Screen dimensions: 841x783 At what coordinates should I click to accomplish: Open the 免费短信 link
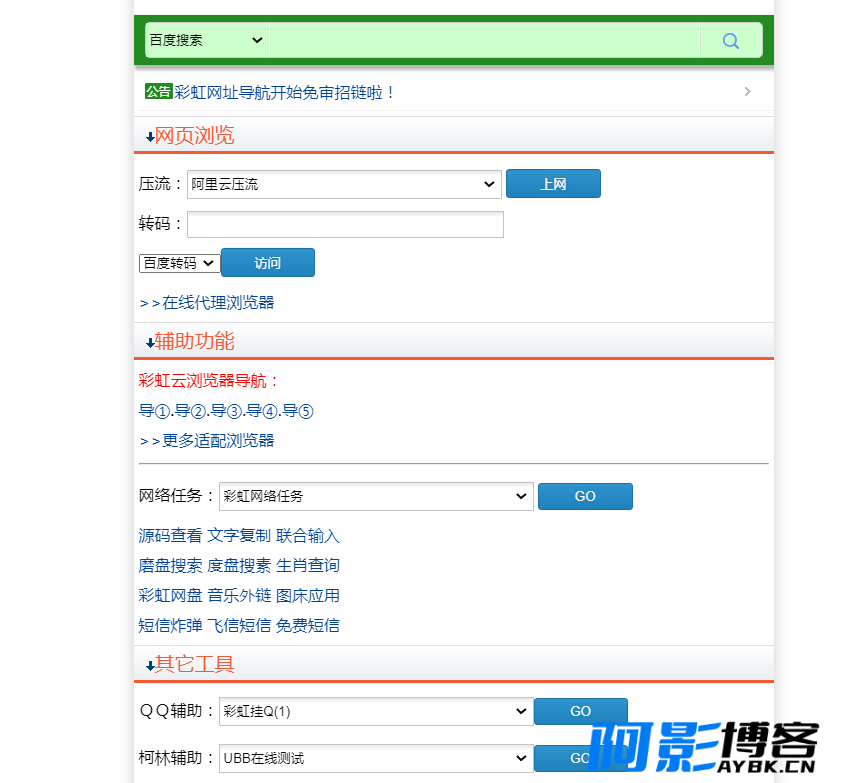(x=308, y=626)
